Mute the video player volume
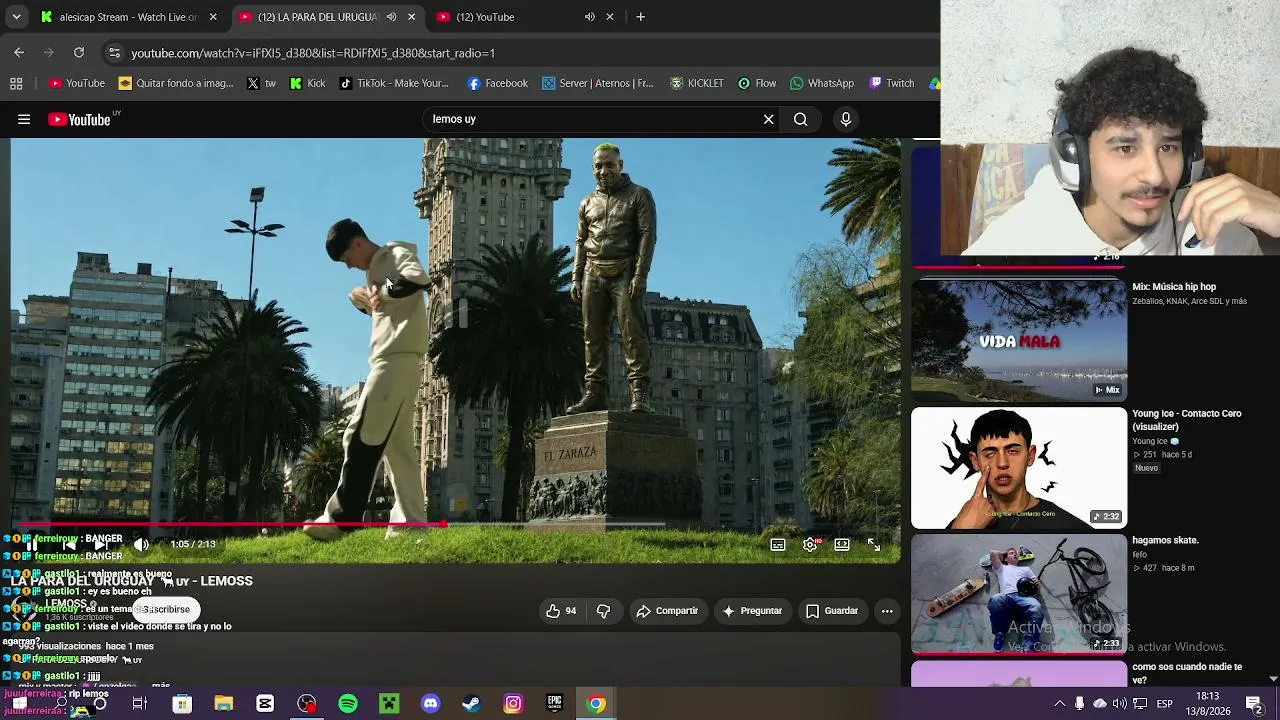The image size is (1280, 720). 141,544
